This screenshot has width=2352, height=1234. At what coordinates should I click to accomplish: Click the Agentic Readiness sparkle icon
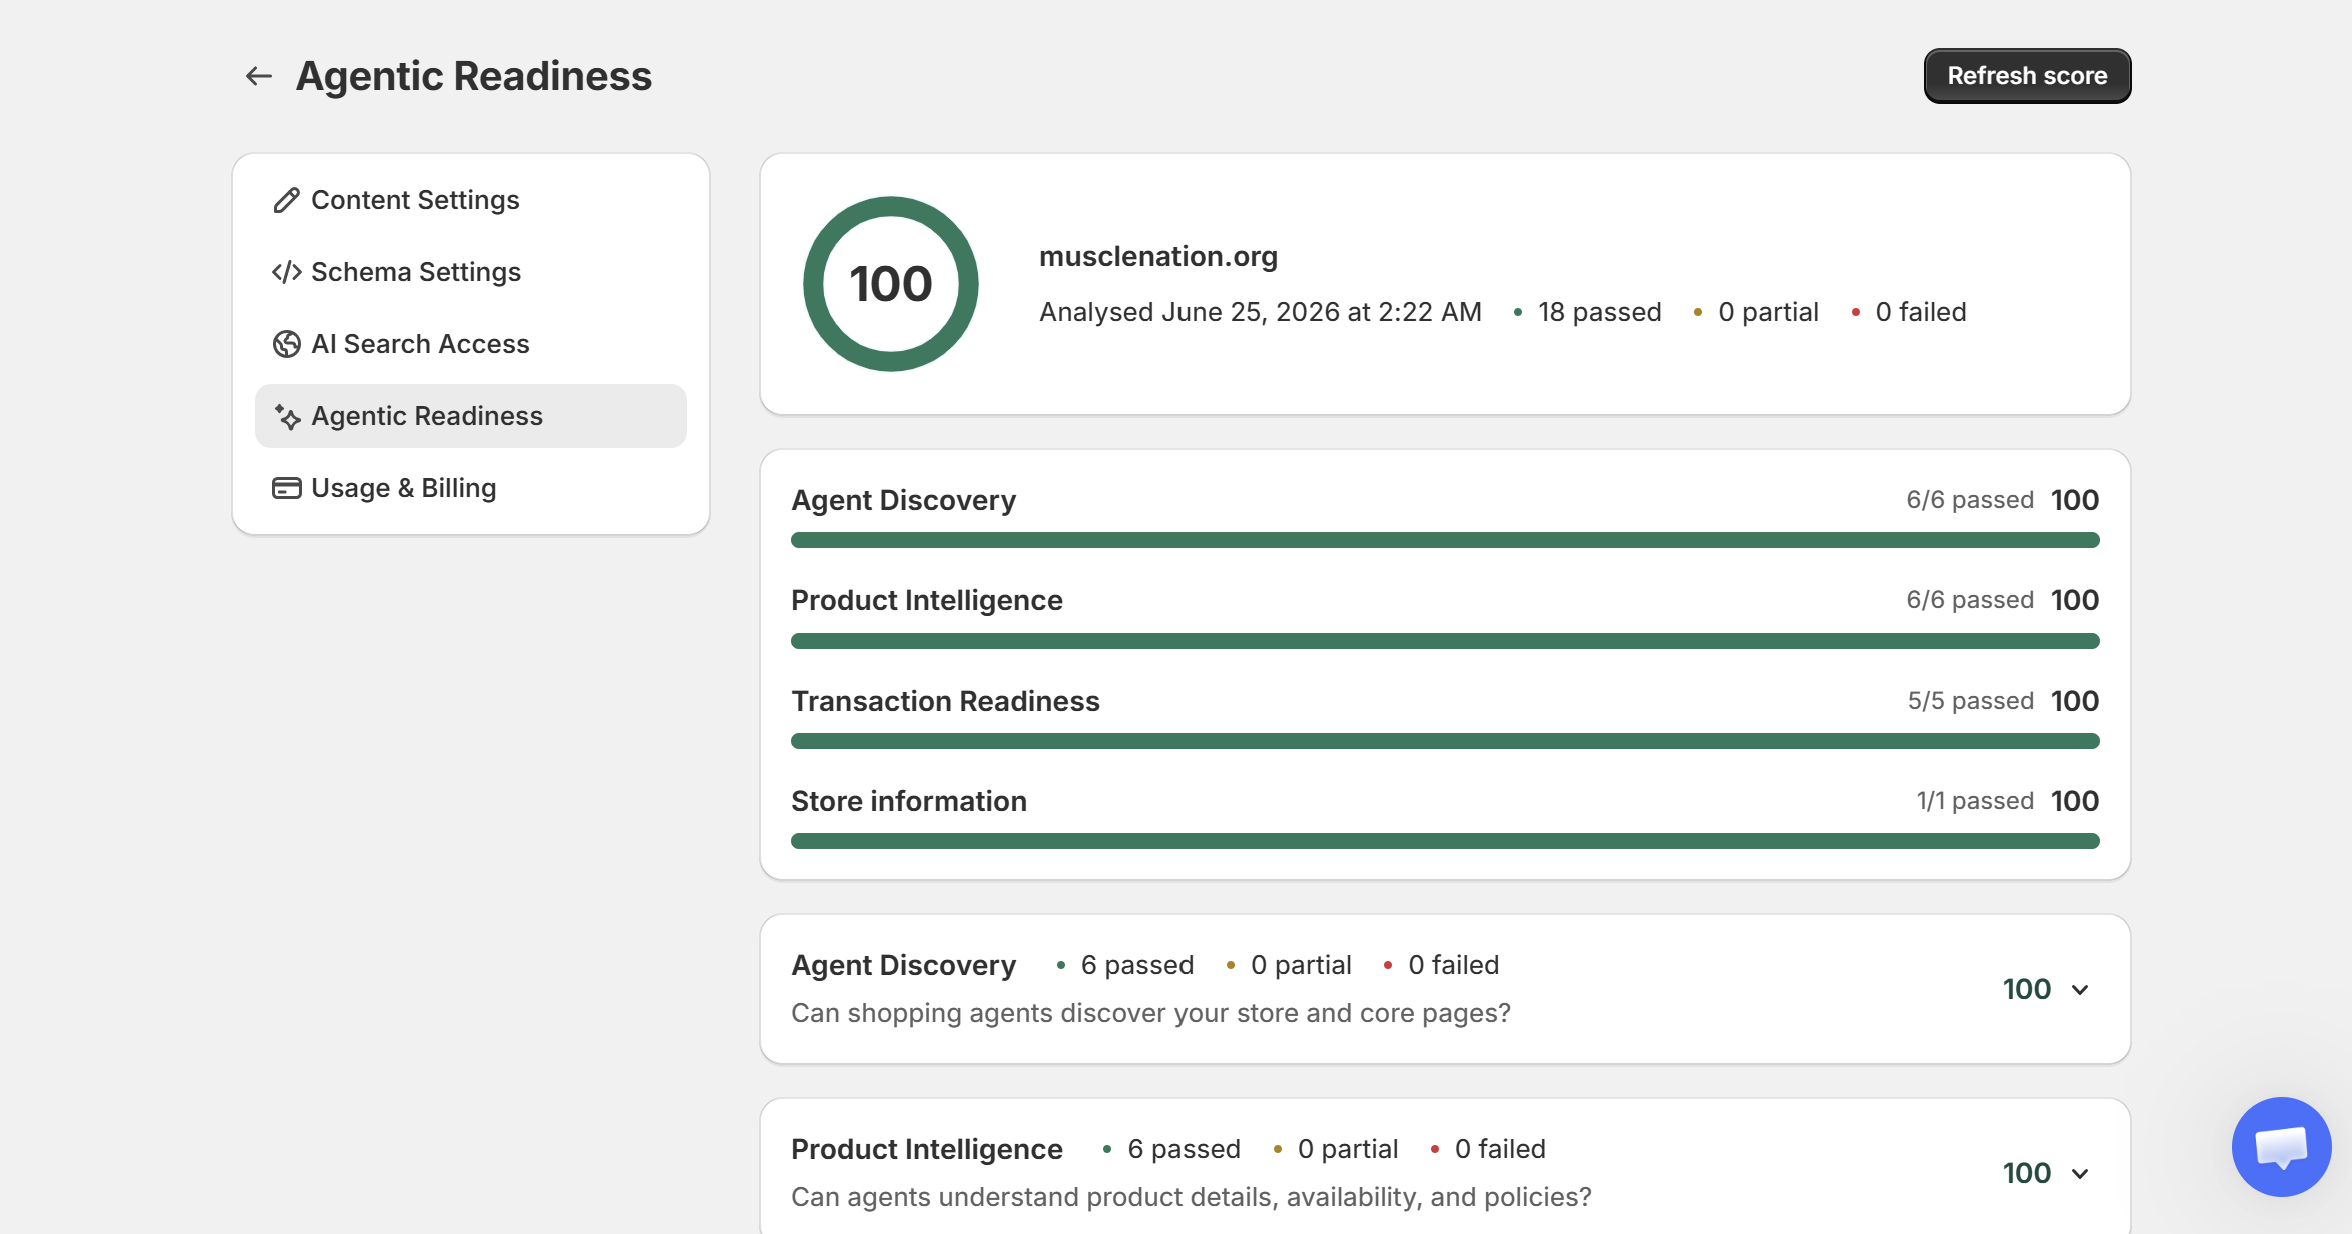click(286, 416)
